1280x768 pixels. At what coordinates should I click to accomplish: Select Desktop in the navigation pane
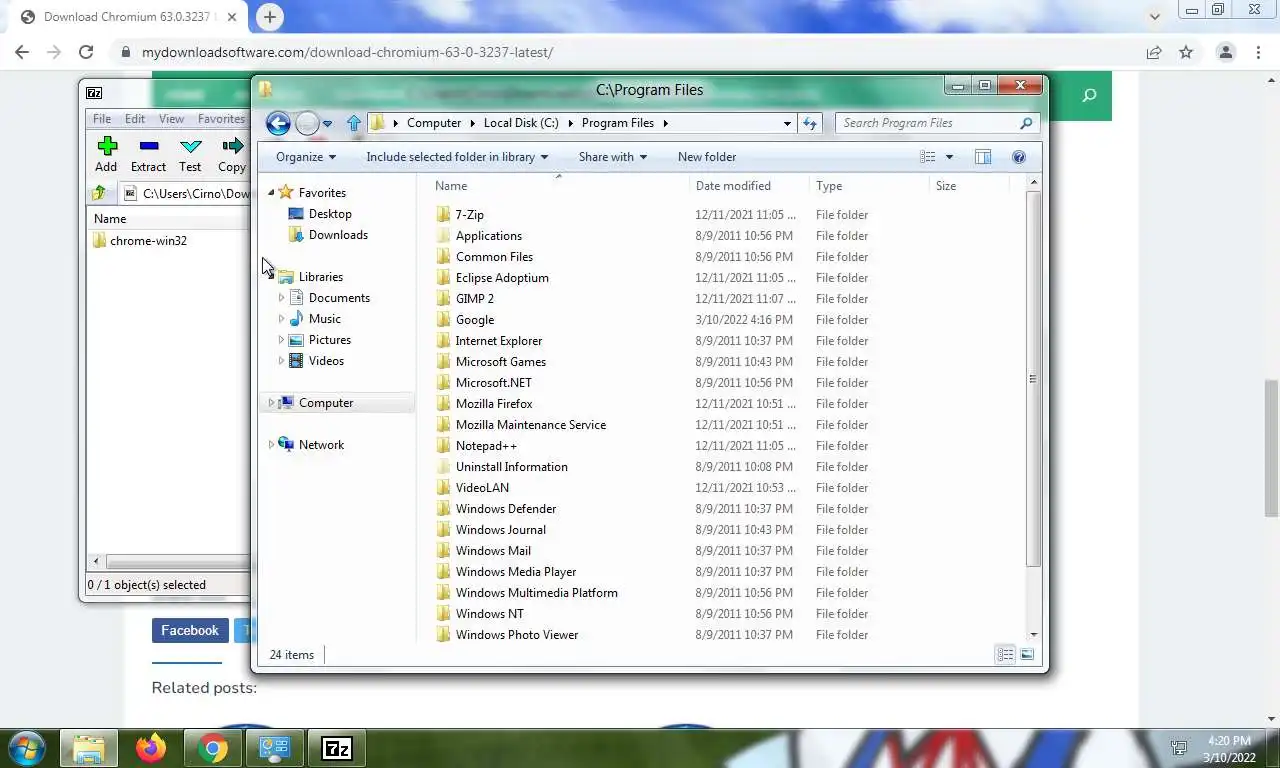pyautogui.click(x=330, y=214)
